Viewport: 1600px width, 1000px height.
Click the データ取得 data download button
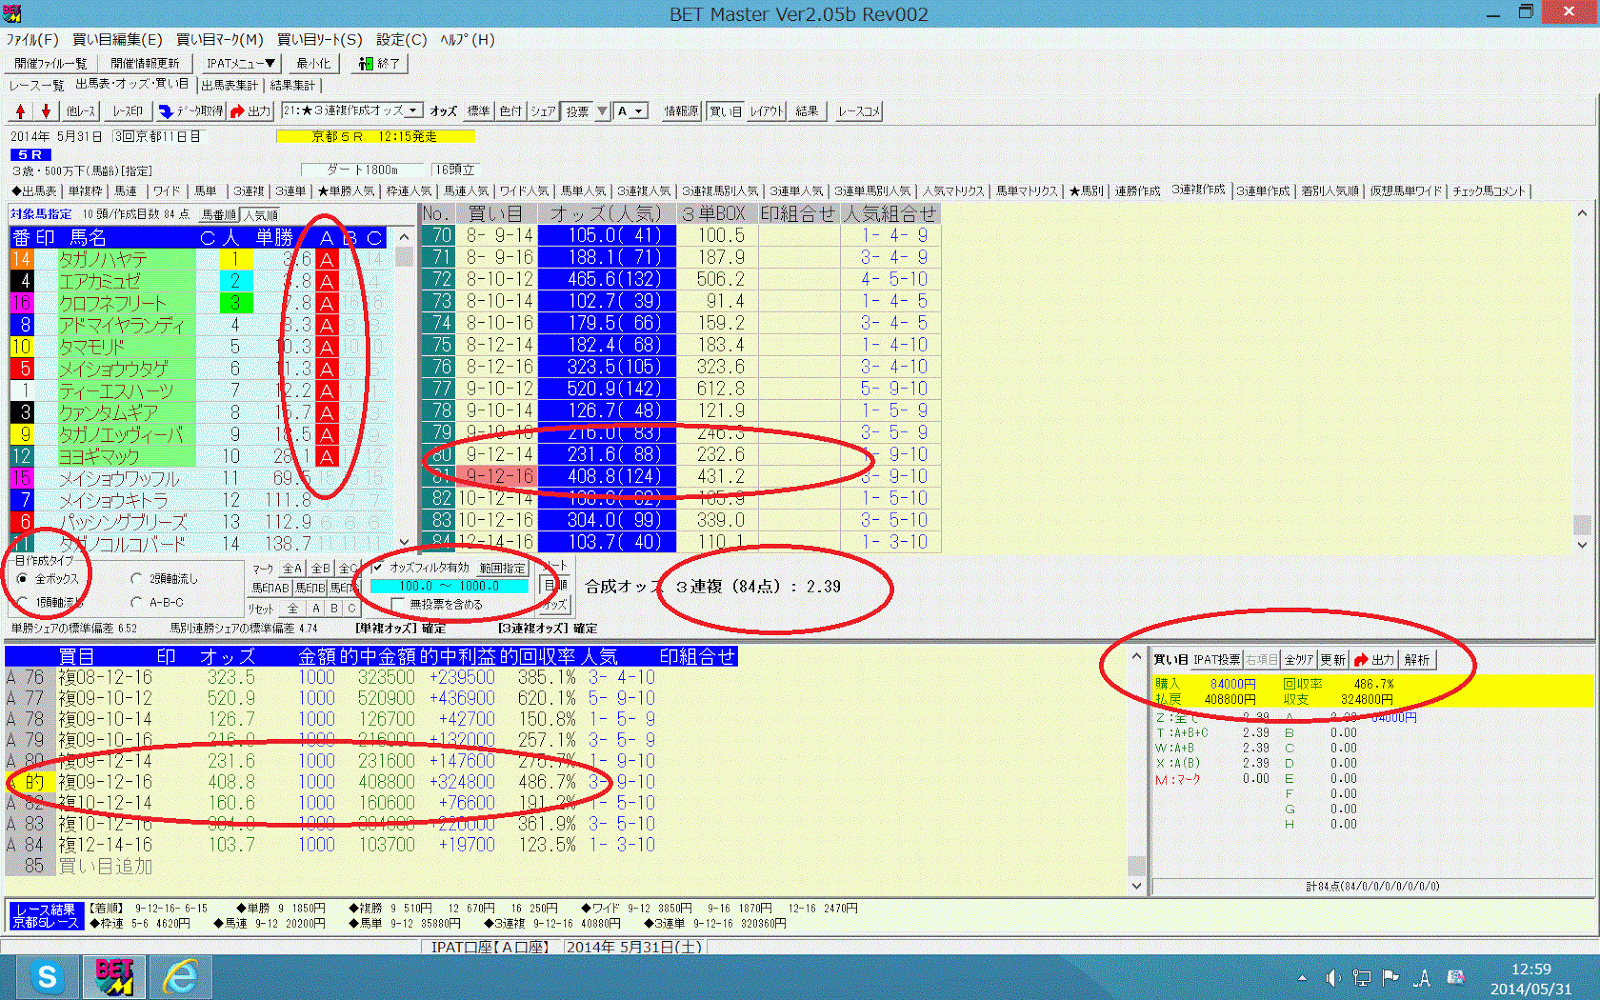point(191,111)
